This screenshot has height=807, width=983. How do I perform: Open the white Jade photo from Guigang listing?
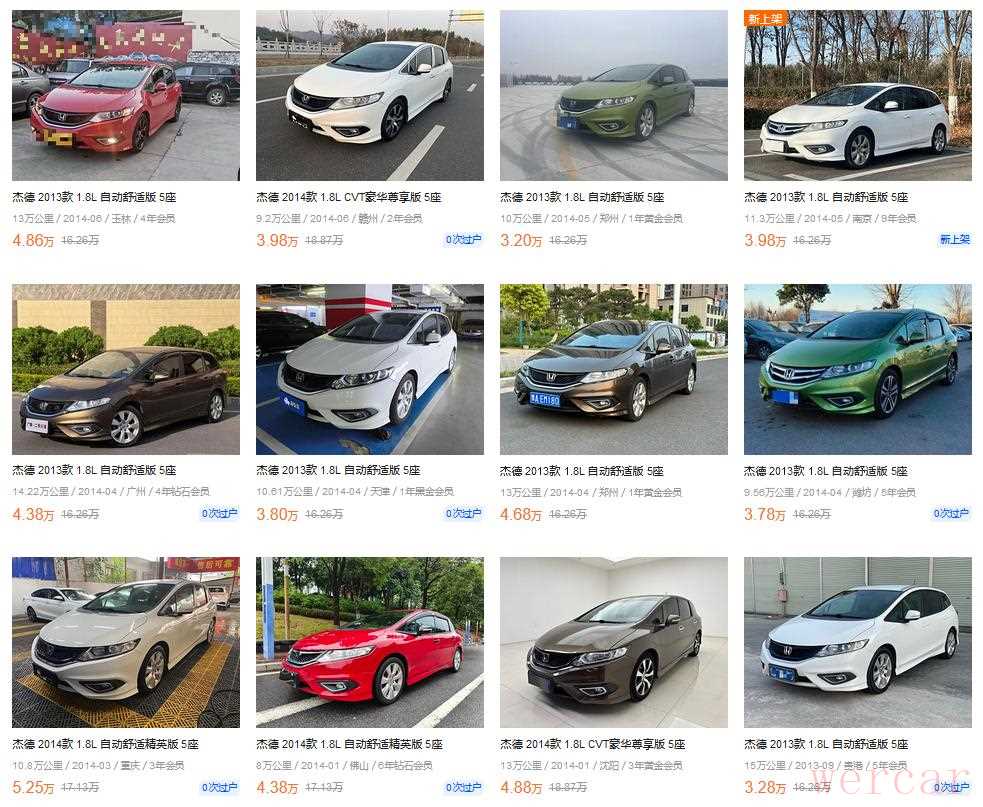pyautogui.click(x=858, y=643)
